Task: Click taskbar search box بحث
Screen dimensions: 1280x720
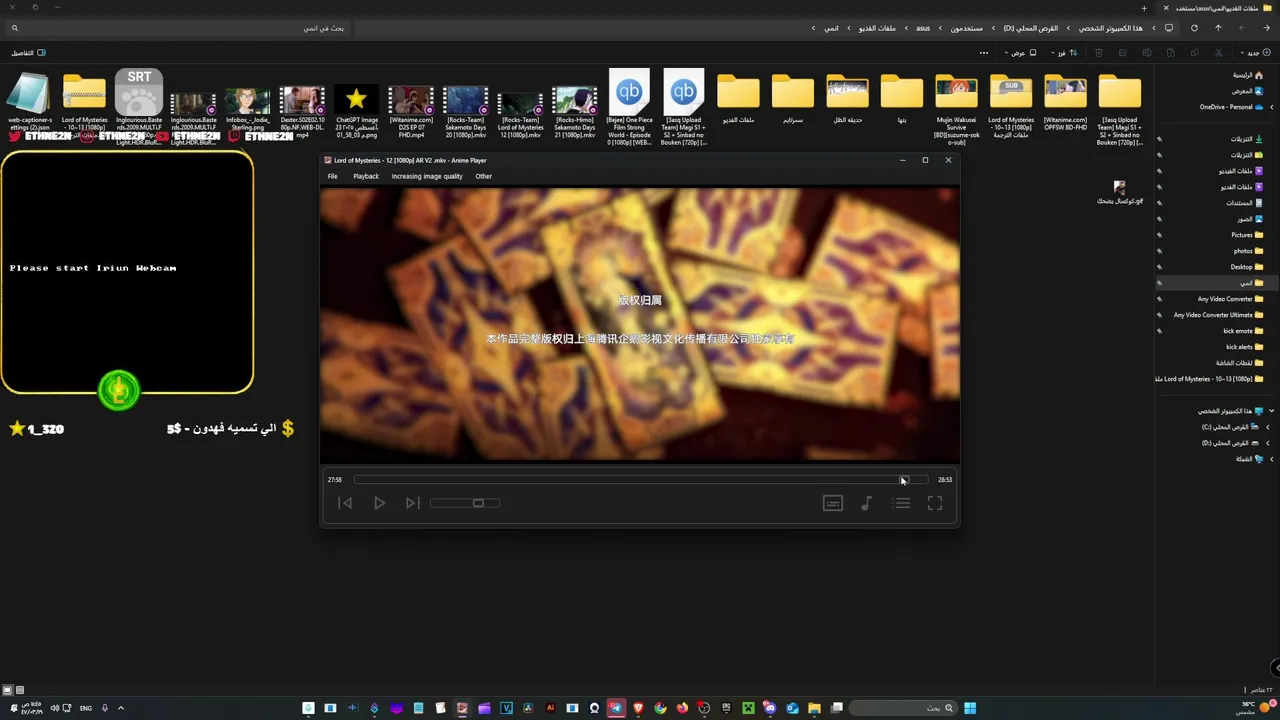Action: [901, 708]
